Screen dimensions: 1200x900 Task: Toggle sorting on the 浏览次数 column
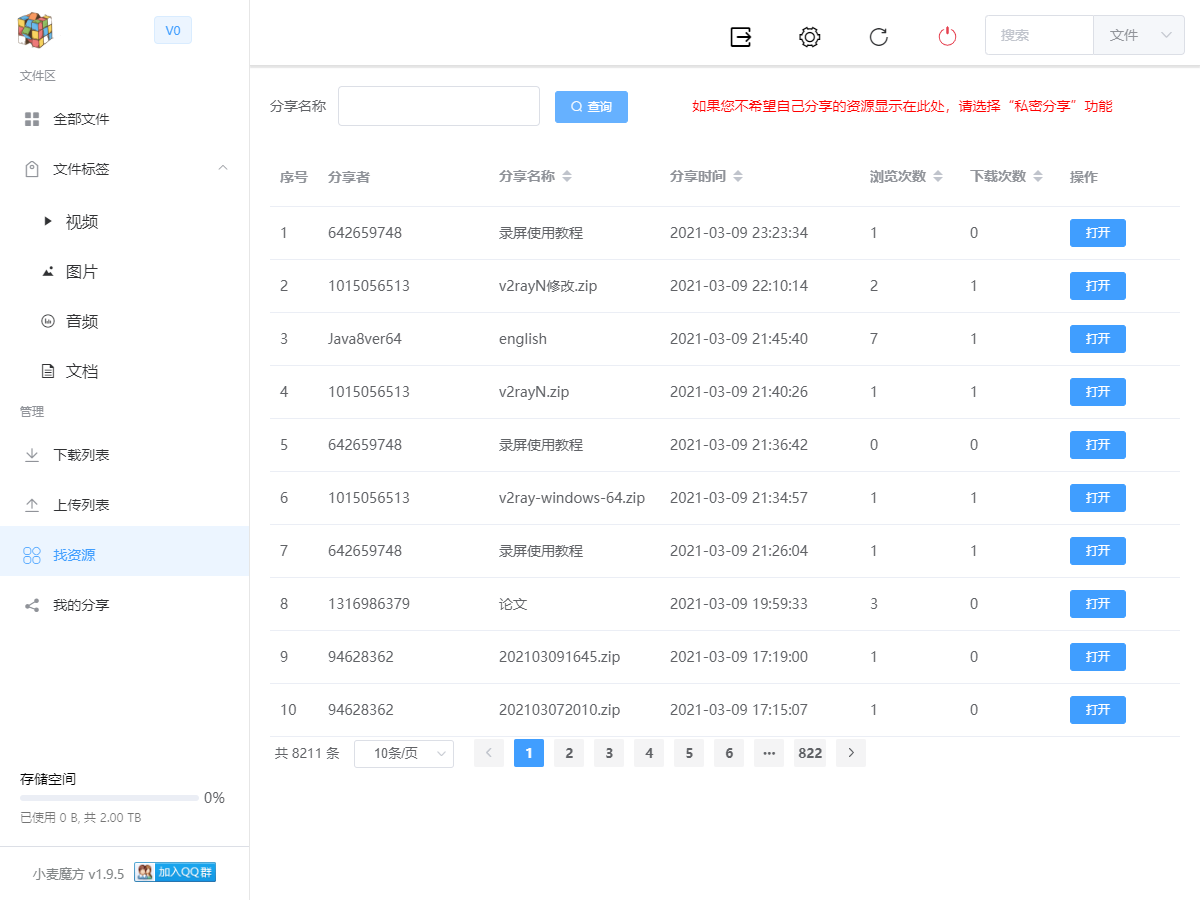[938, 176]
